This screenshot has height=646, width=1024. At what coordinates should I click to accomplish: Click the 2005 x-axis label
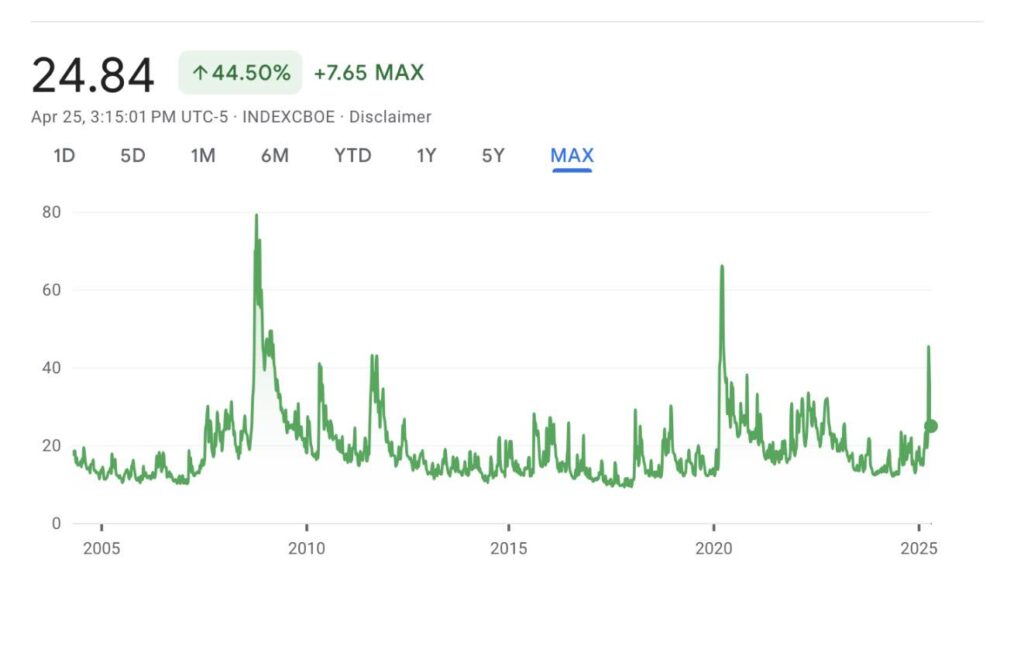(x=101, y=548)
